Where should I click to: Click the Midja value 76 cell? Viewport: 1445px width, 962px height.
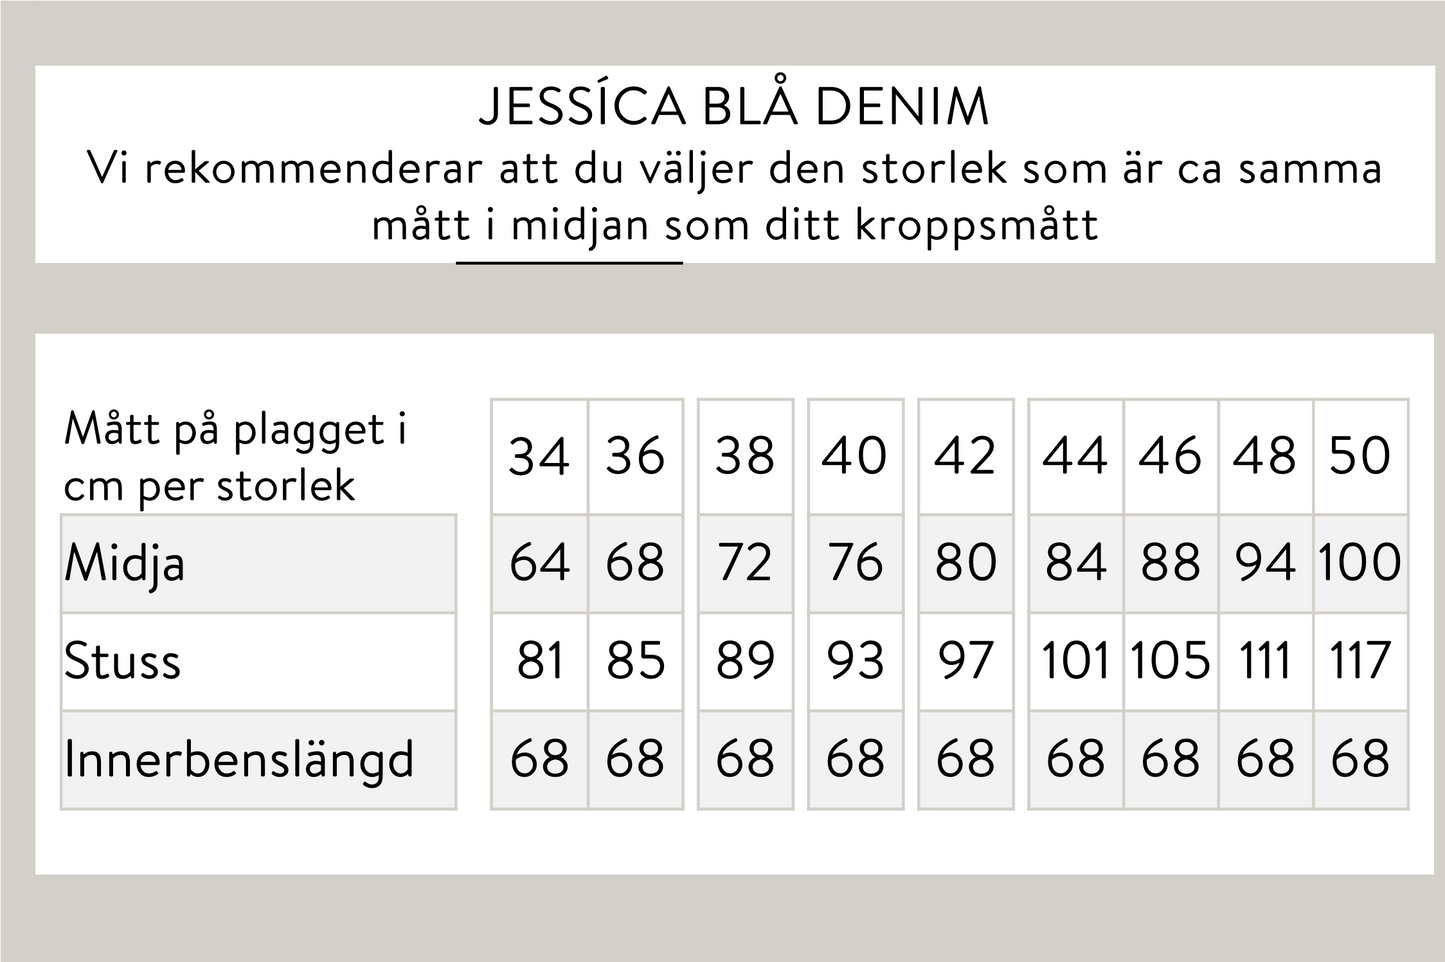point(855,563)
